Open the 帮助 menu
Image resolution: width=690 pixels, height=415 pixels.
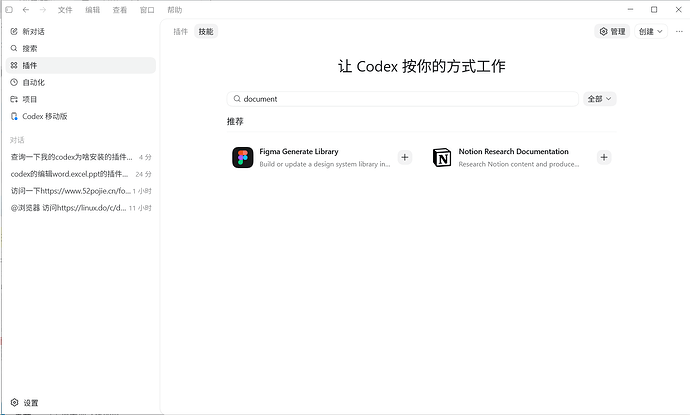[x=175, y=10]
